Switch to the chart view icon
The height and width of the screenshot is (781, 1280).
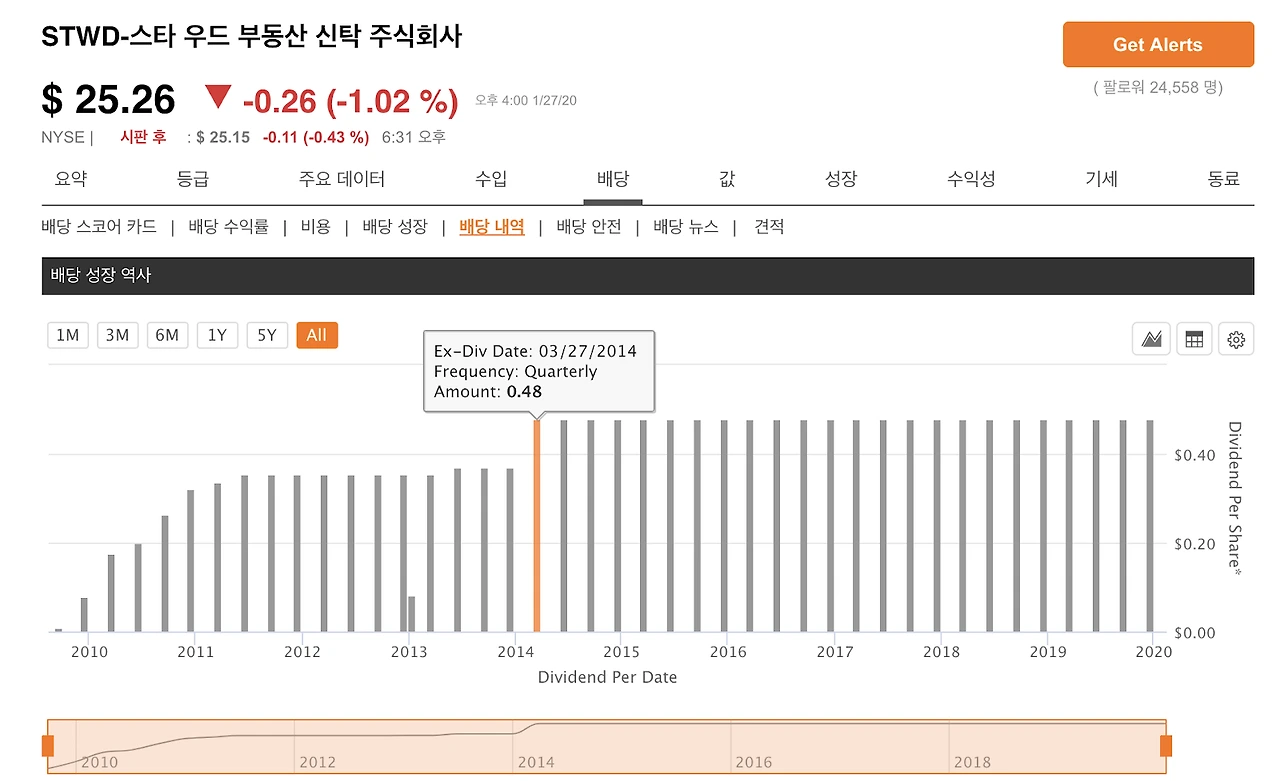(x=1151, y=339)
